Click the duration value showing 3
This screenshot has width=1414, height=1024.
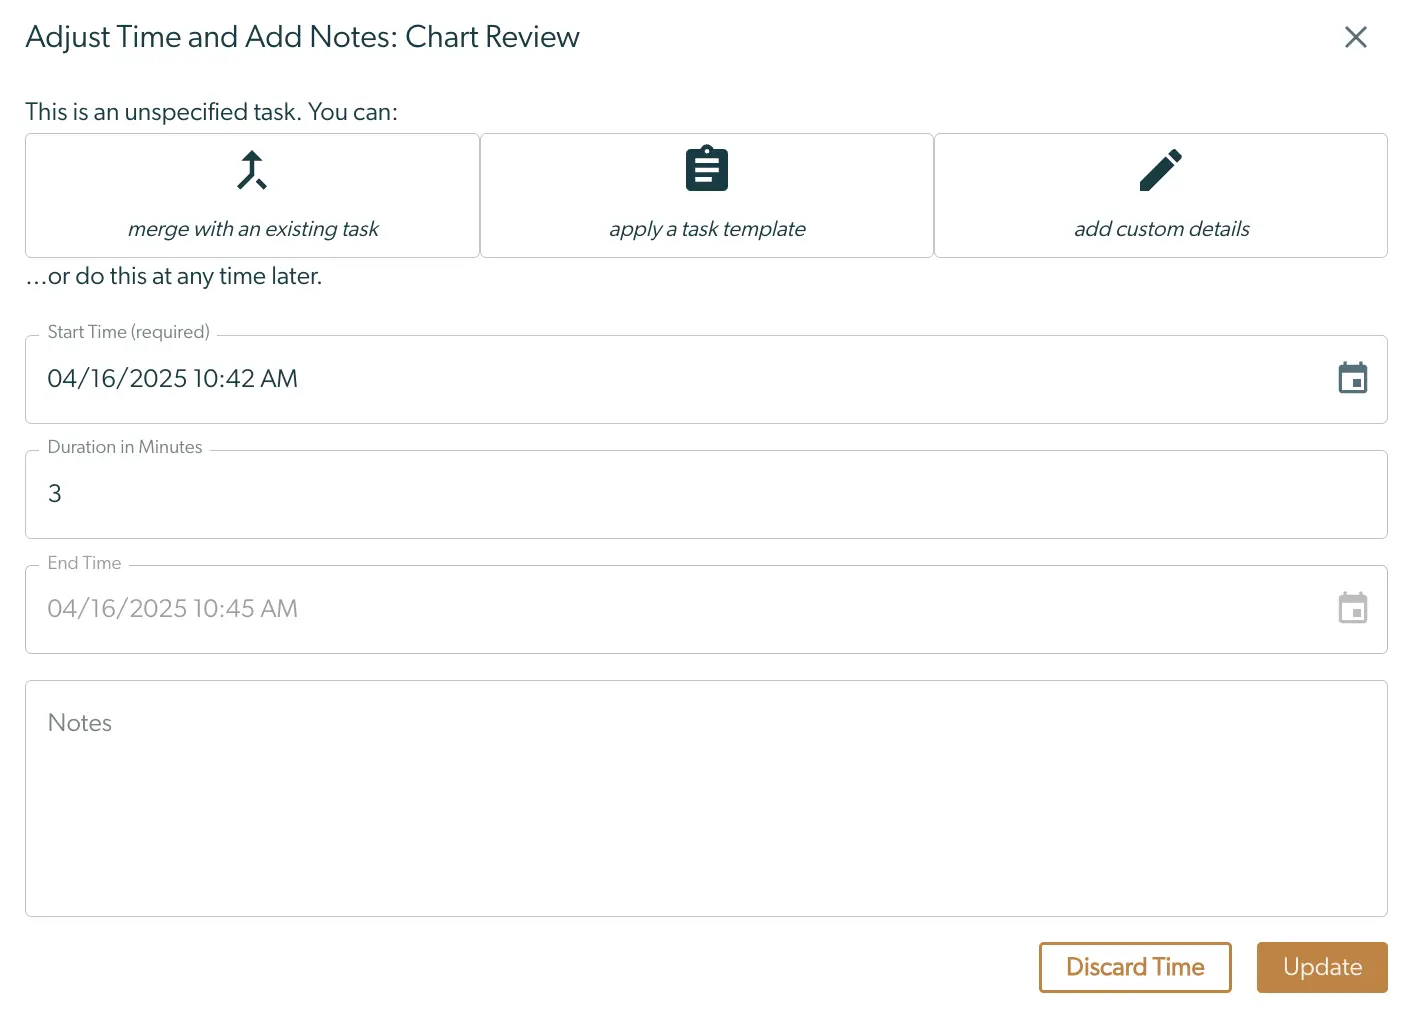pyautogui.click(x=55, y=493)
